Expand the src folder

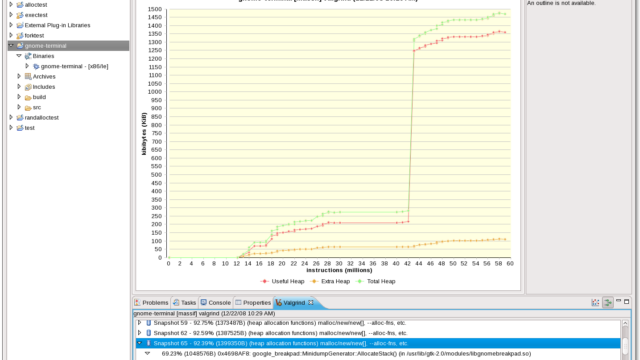click(x=19, y=107)
